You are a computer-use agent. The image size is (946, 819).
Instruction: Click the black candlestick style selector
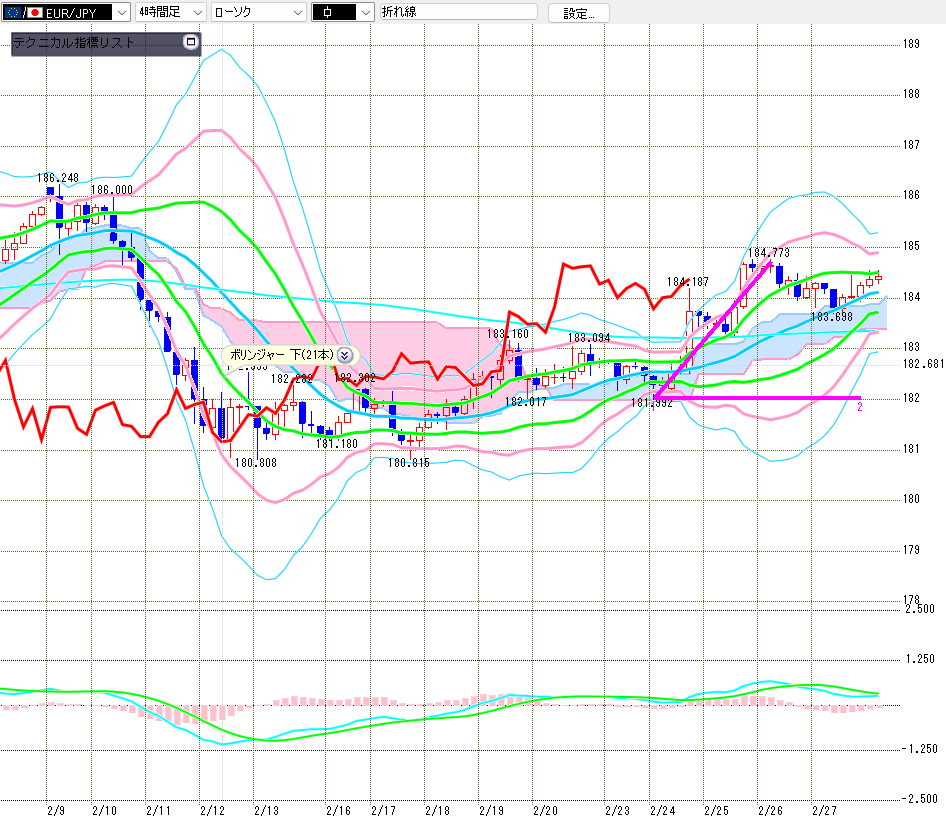coord(342,12)
